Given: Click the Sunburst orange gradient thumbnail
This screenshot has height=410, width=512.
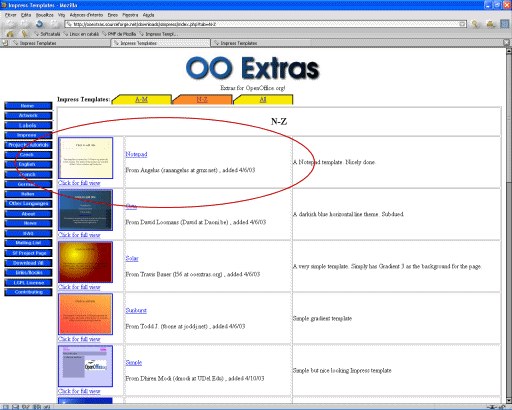Looking at the screenshot, I should tap(86, 314).
